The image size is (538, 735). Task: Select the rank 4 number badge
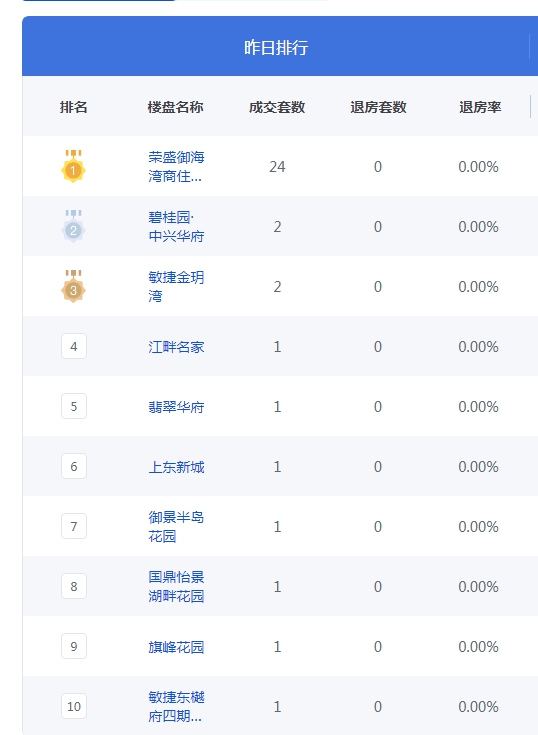pos(74,346)
